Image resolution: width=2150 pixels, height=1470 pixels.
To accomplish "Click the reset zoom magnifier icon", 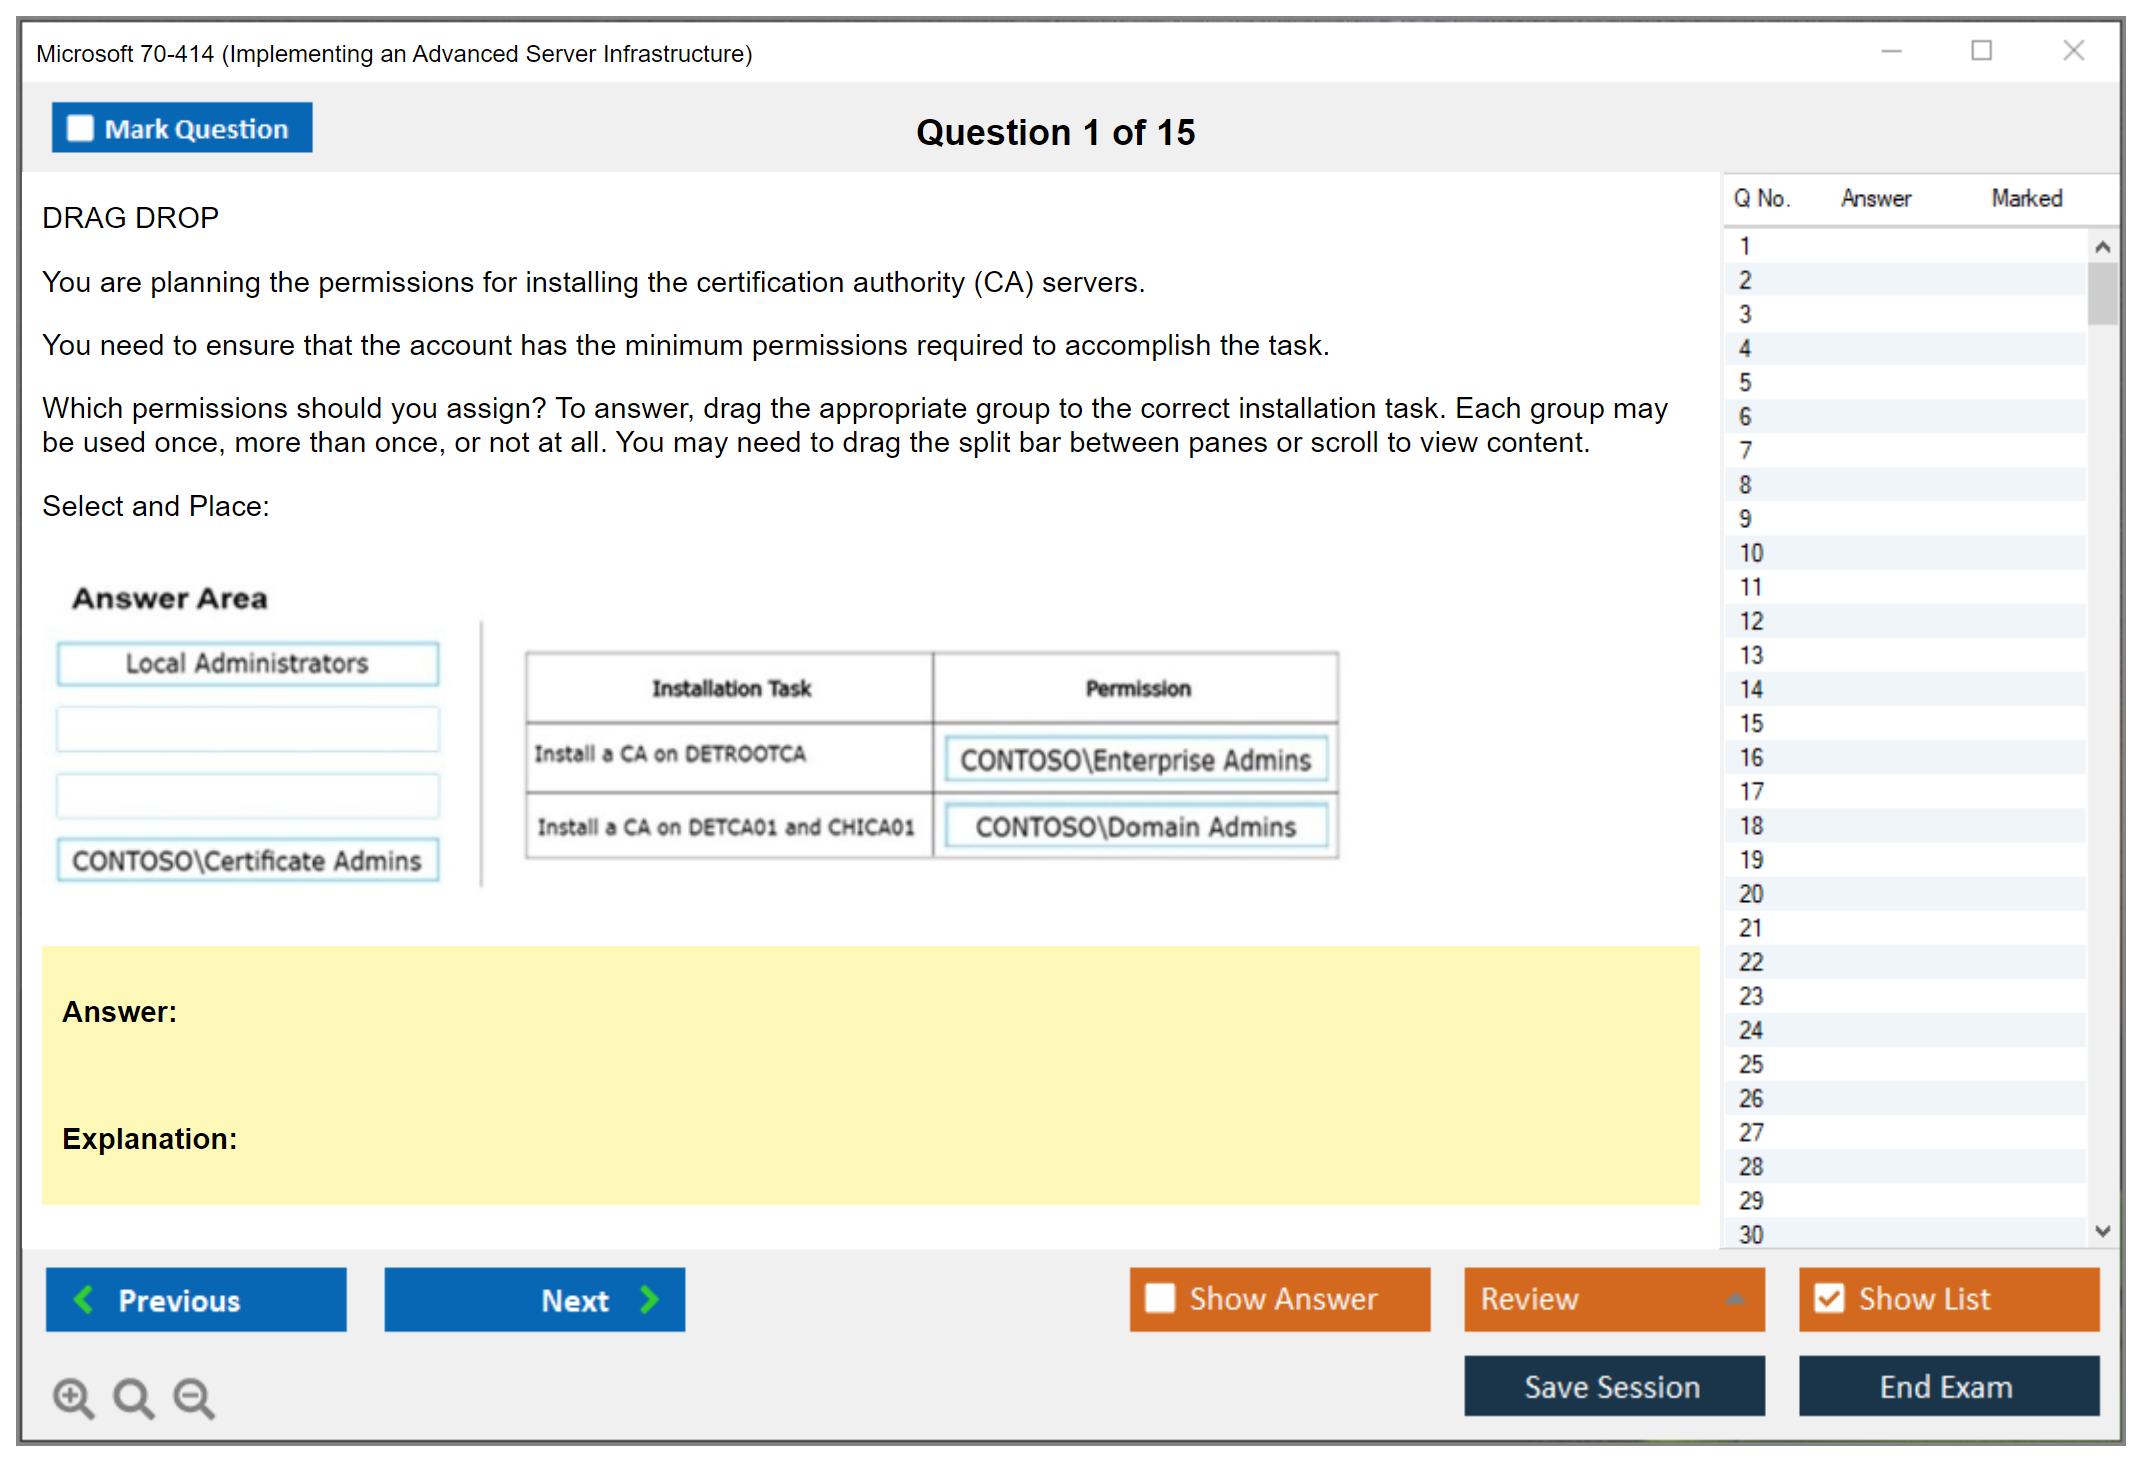I will 133,1397.
